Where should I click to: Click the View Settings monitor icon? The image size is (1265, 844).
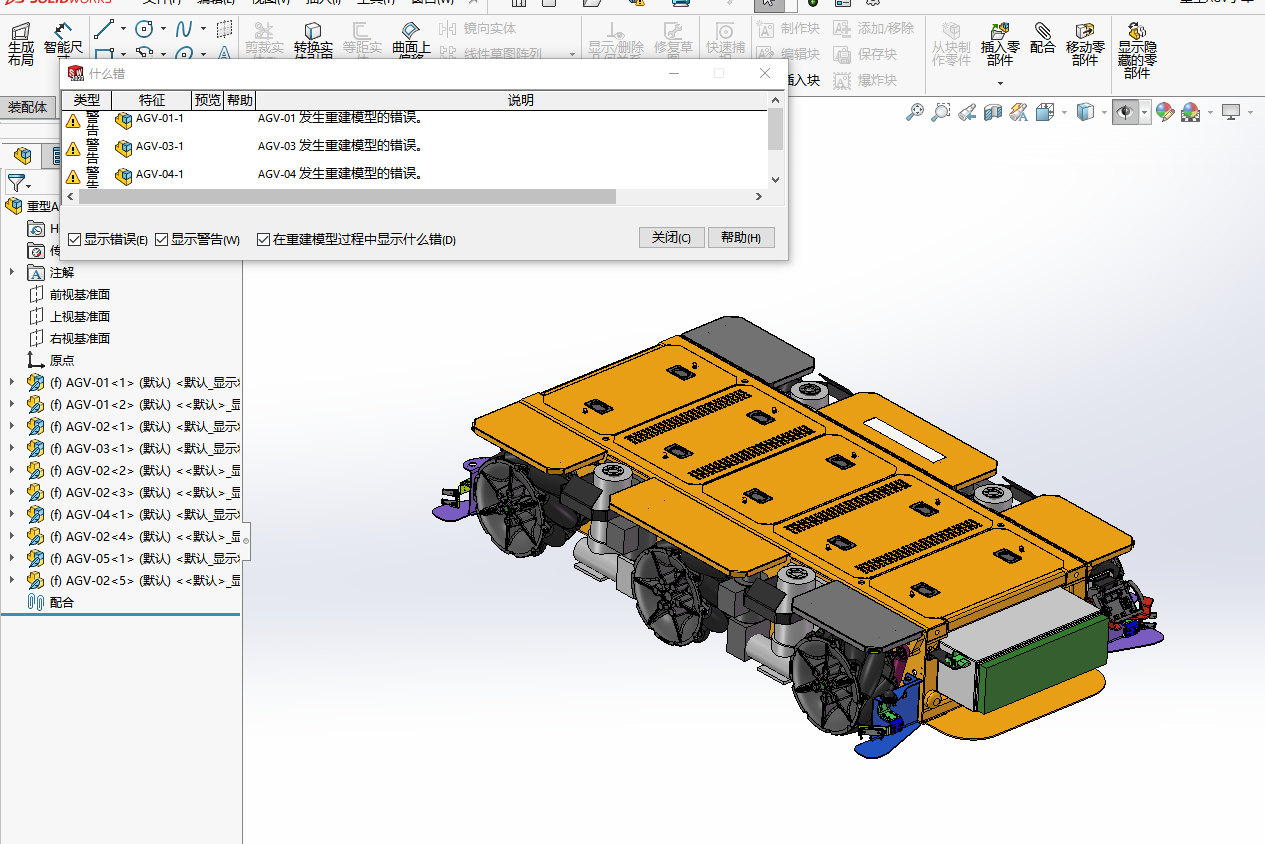[x=1231, y=113]
